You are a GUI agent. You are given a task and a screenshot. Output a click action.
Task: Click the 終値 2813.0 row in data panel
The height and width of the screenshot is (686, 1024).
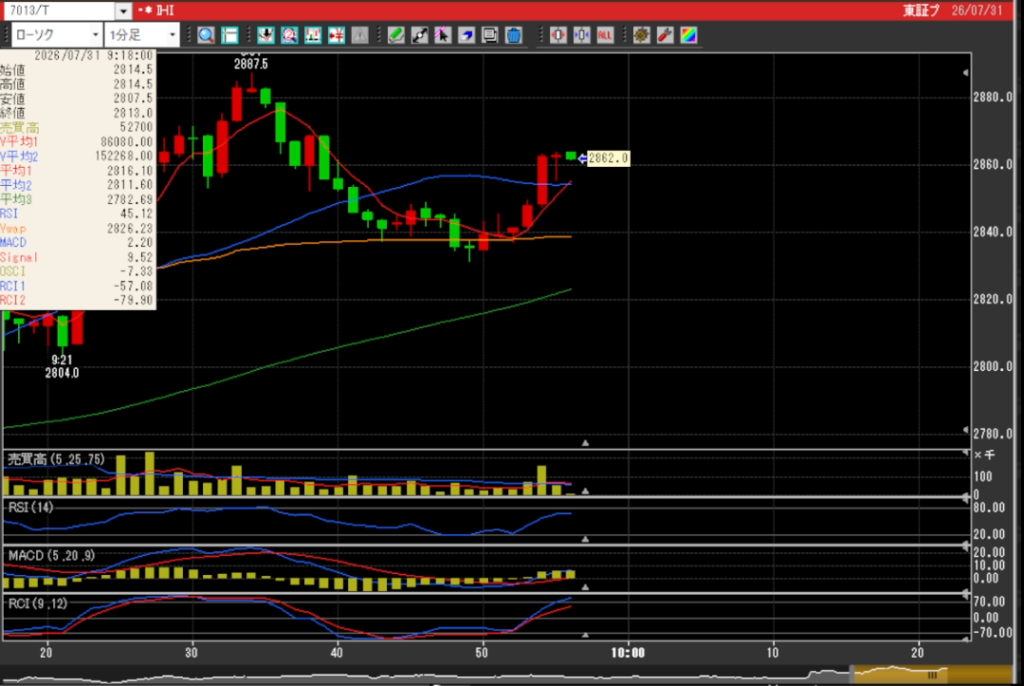(77, 112)
